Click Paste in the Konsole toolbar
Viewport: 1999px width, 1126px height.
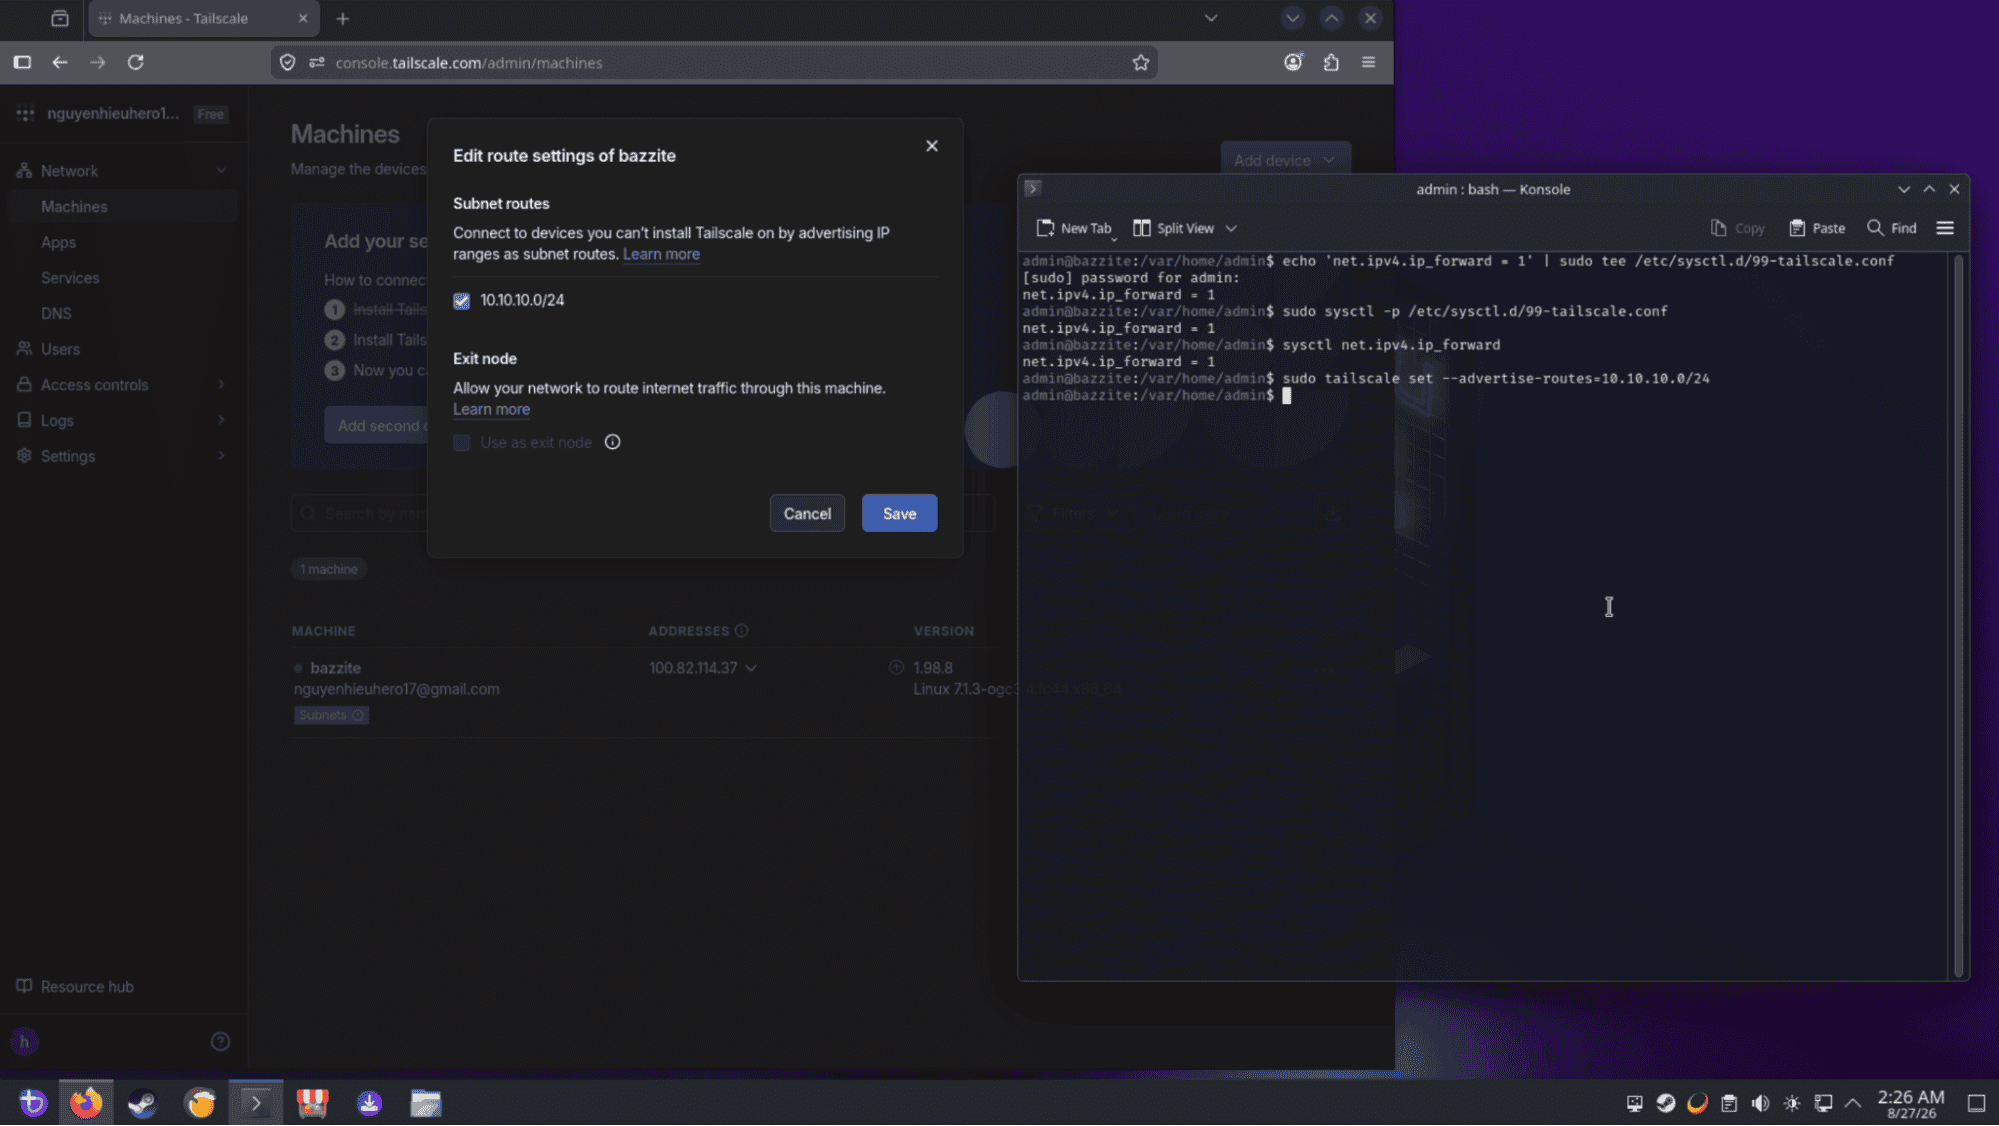tap(1816, 228)
